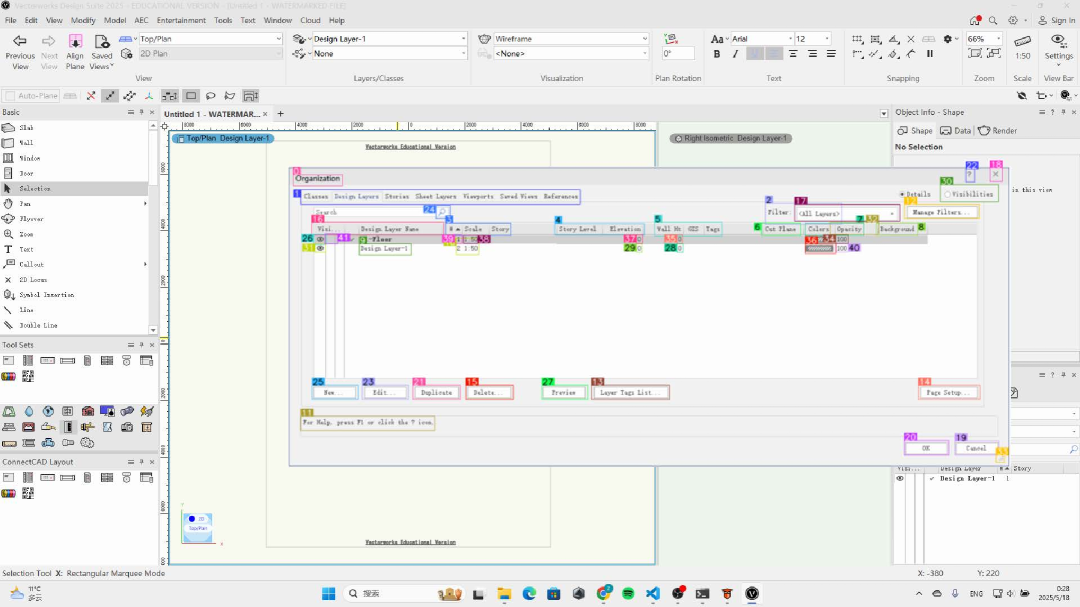
Task: Open the AEC menu
Action: point(141,20)
